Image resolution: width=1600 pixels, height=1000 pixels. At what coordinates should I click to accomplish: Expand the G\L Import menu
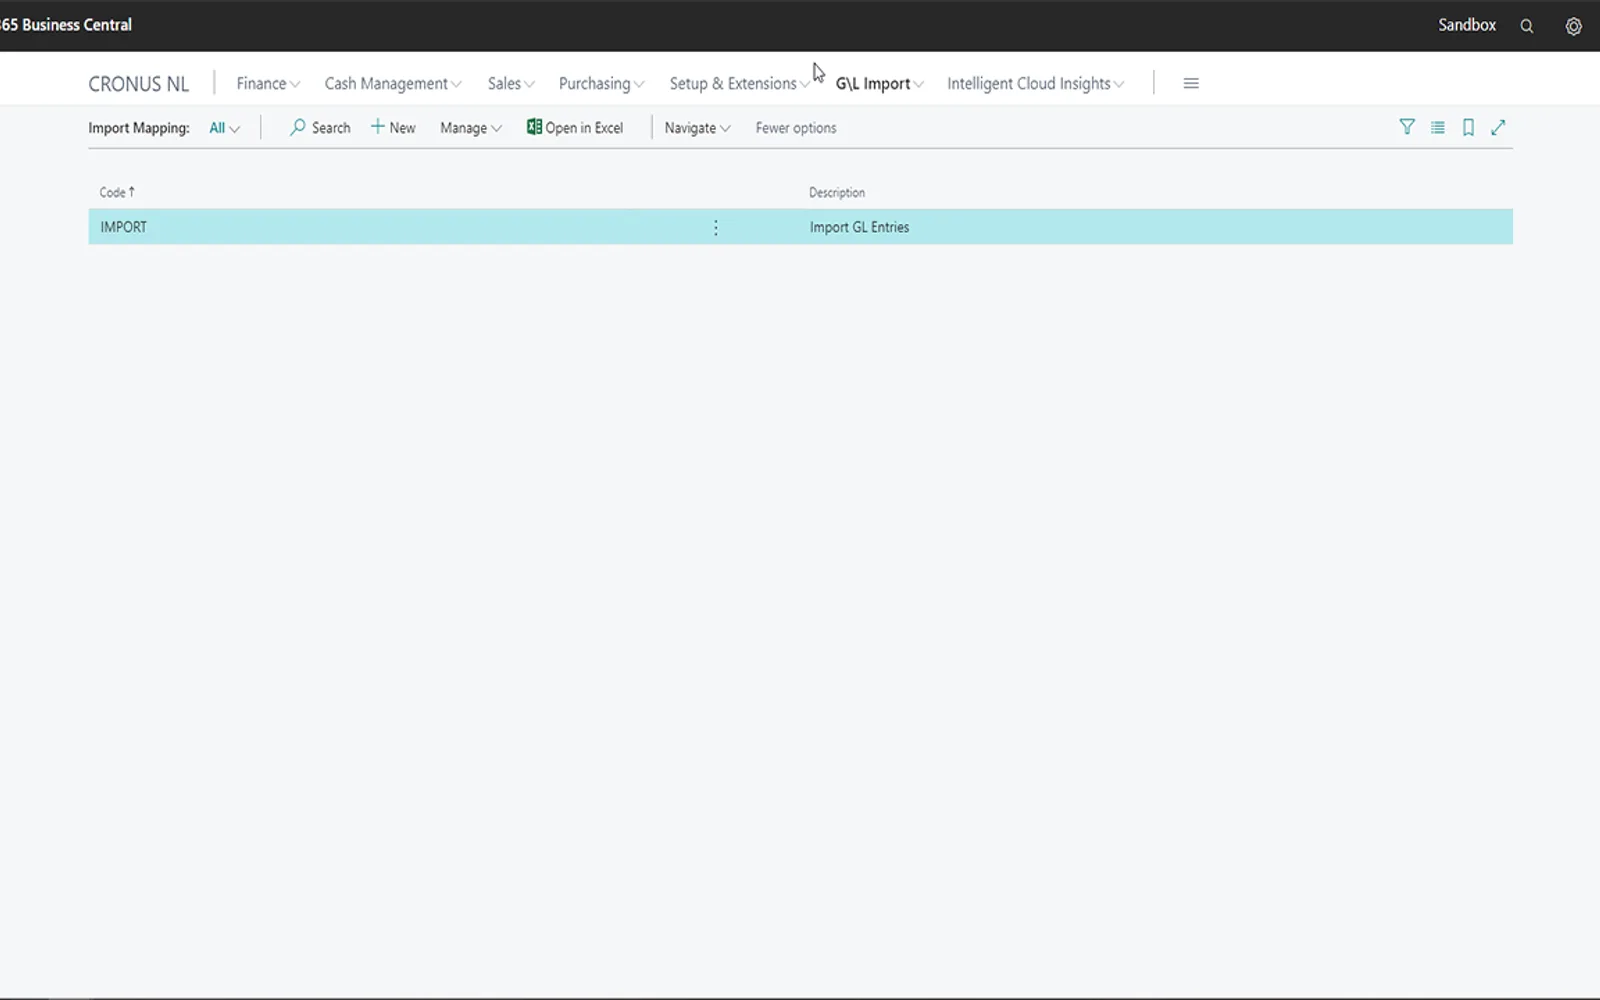(880, 84)
